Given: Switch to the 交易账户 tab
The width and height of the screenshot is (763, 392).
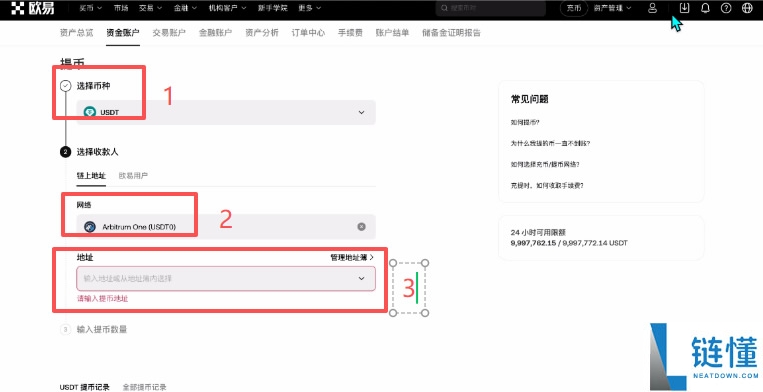Looking at the screenshot, I should (x=169, y=33).
